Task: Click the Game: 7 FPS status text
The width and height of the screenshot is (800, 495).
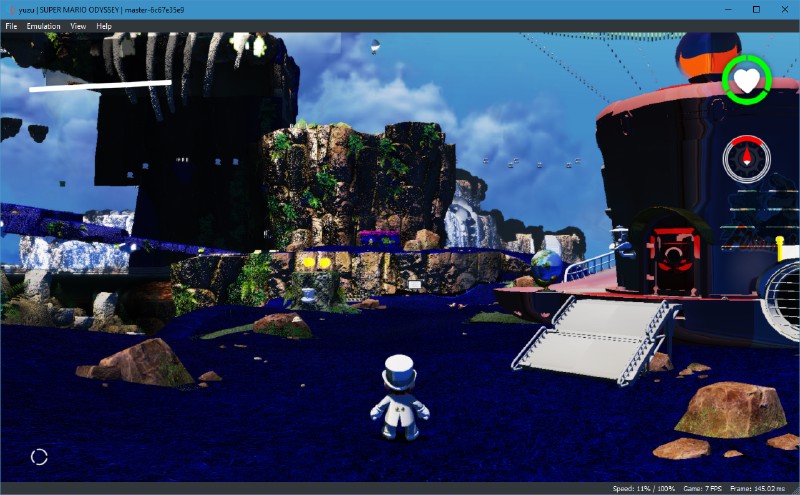Action: (x=703, y=488)
